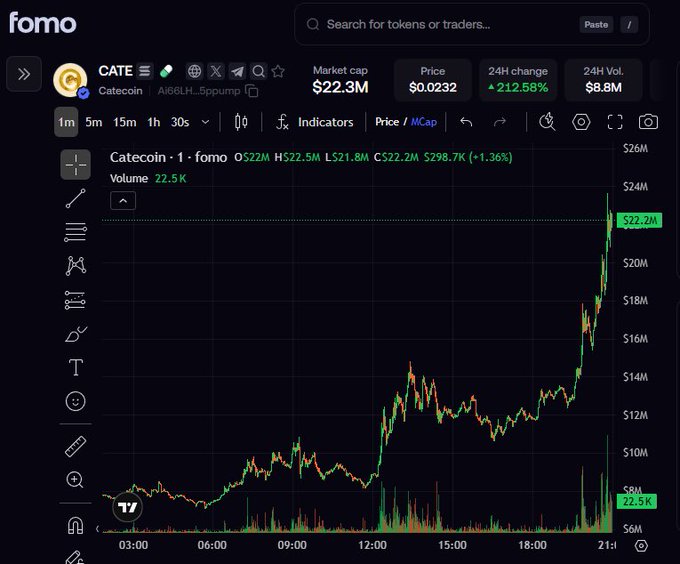Select the horizontal lines Fibonacci tool
The image size is (680, 564).
tap(75, 232)
